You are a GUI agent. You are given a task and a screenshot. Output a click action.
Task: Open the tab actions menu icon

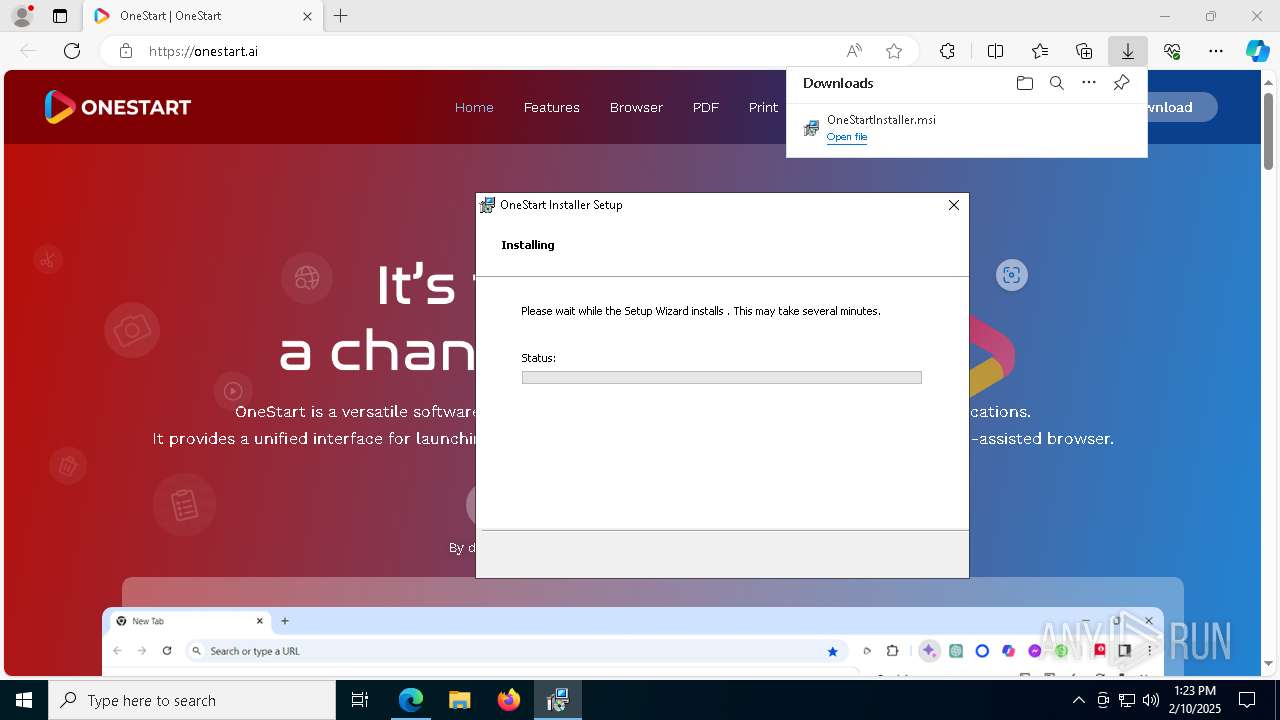pos(60,16)
